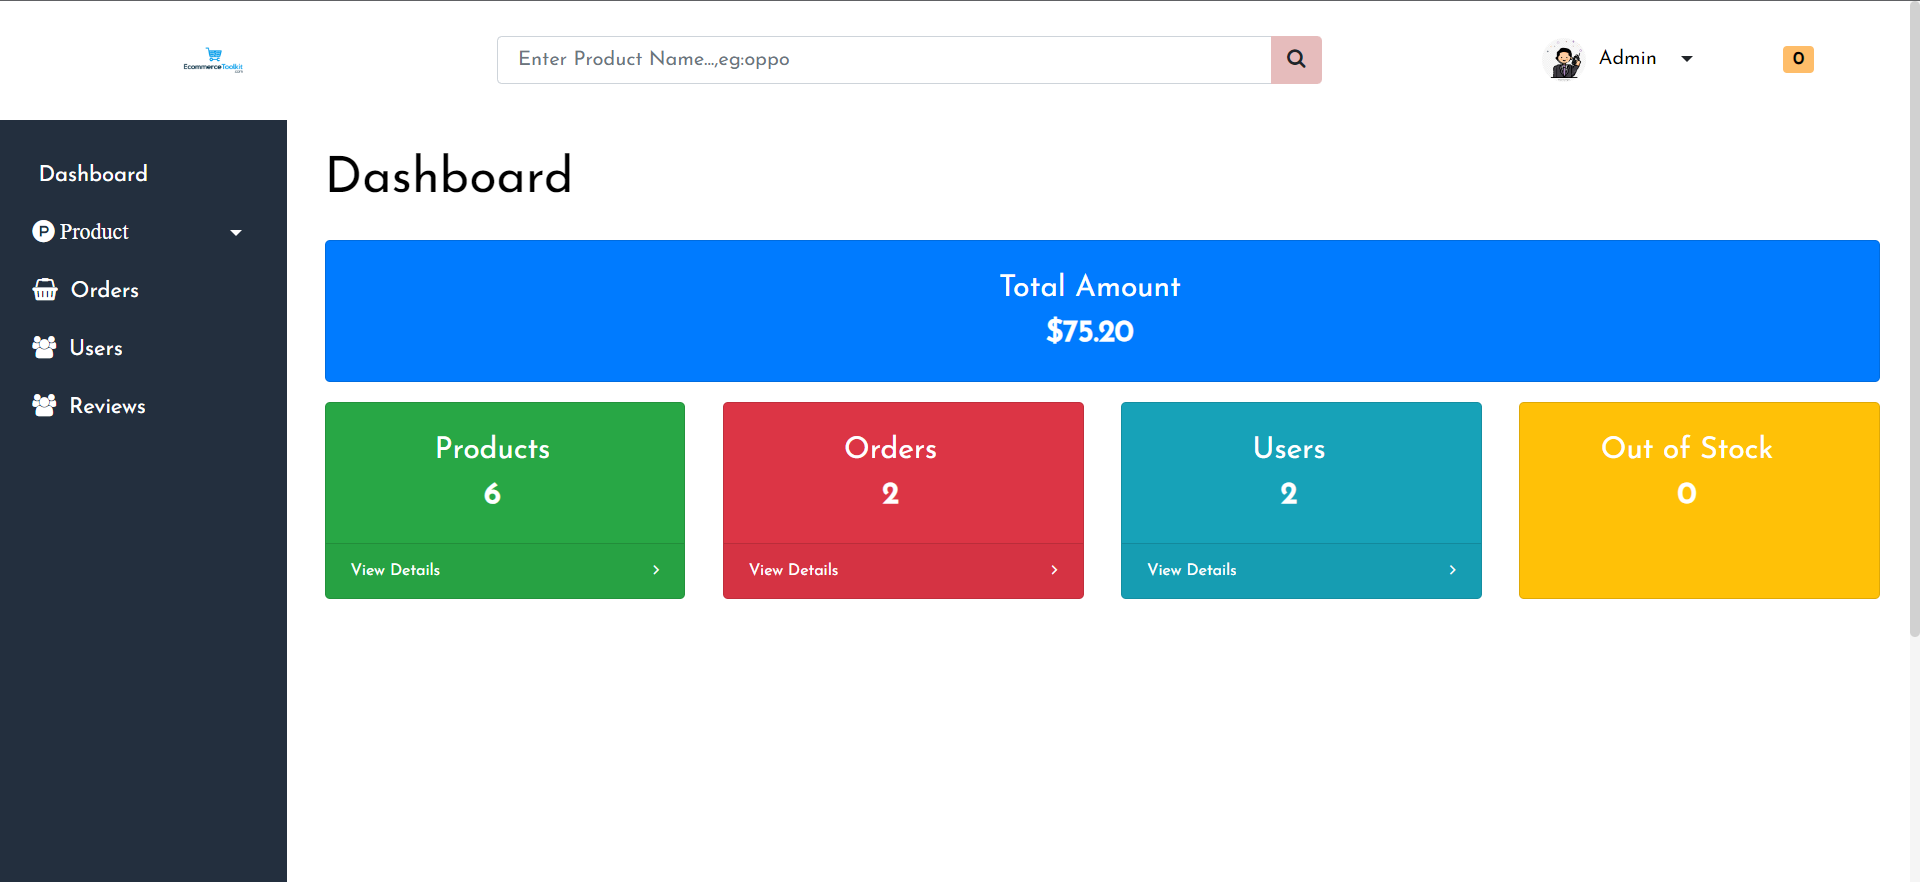Open Users from the sidebar menu
This screenshot has height=882, width=1920.
[x=96, y=347]
